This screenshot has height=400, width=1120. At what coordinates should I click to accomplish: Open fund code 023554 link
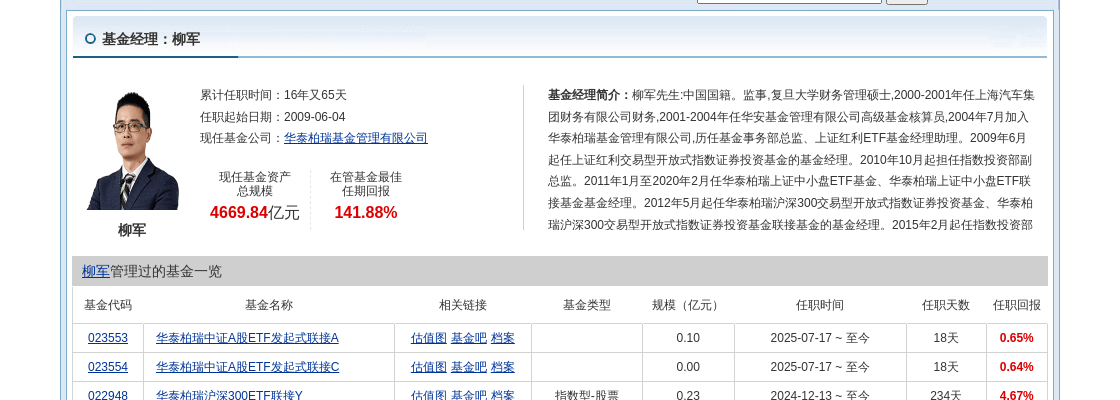click(108, 367)
